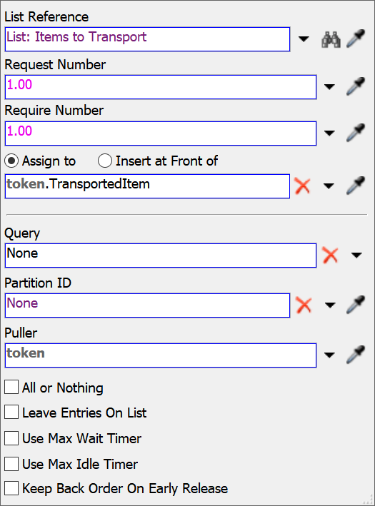The width and height of the screenshot is (375, 506).
Task: Use the eyedropper next to Request Number
Action: tap(355, 86)
